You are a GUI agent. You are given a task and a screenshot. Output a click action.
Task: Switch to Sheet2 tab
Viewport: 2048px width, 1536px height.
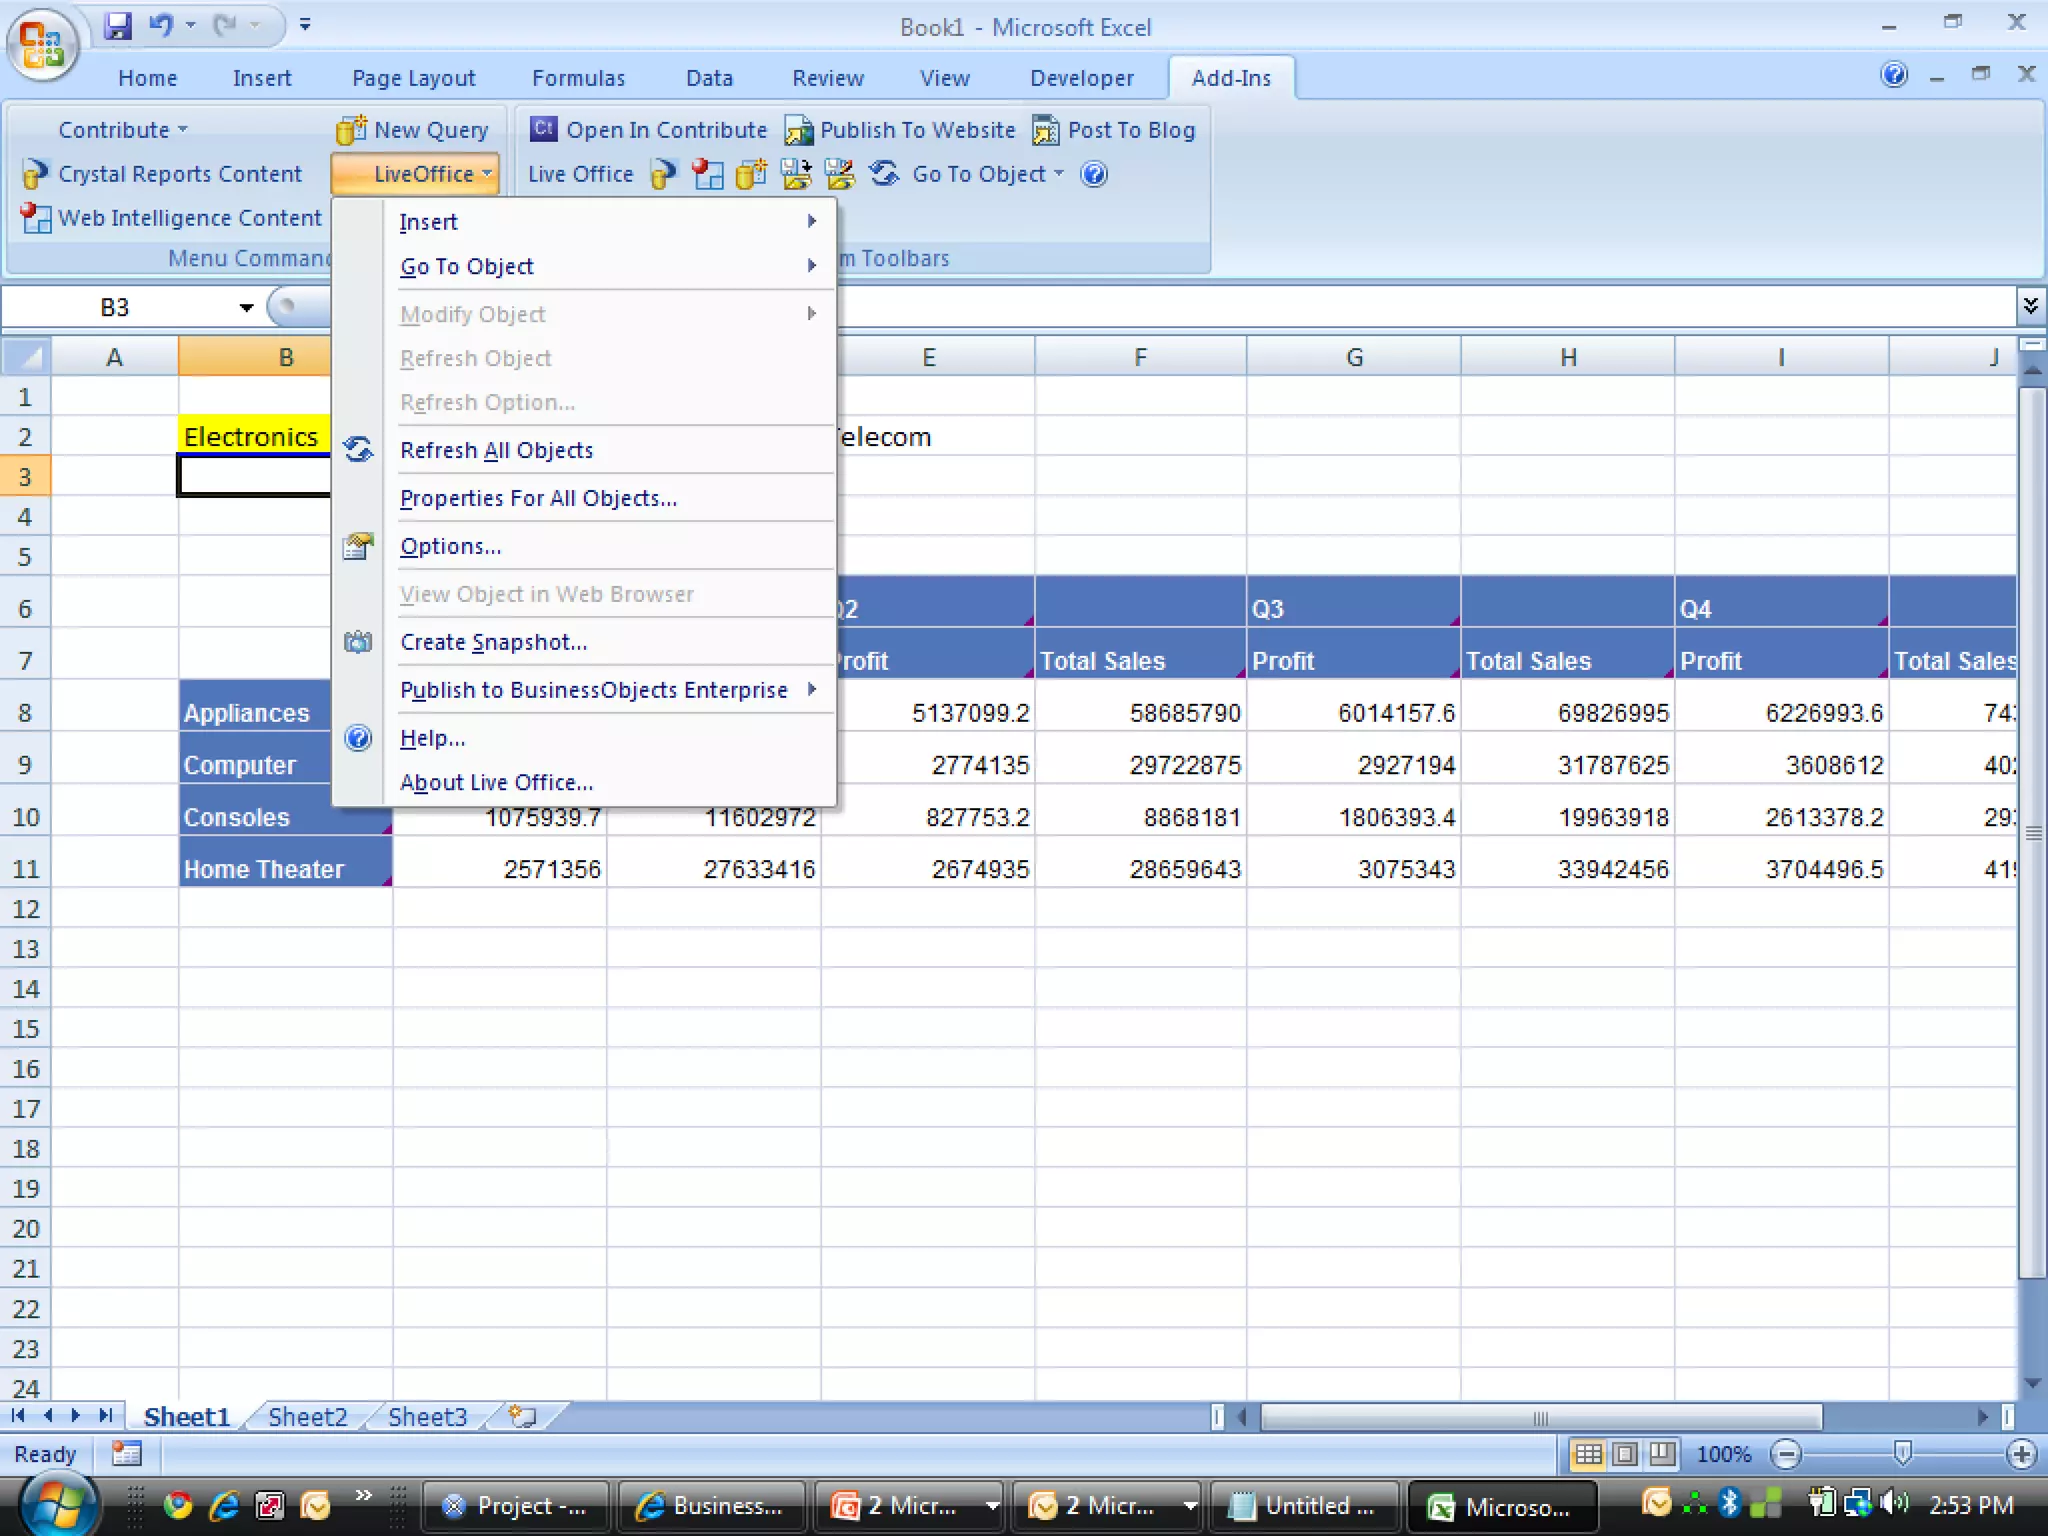coord(307,1417)
